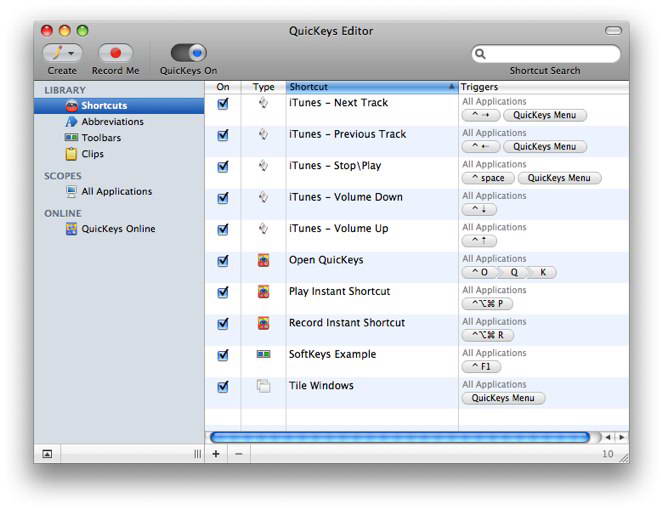Click type icon for iTunes - Volume Down
This screenshot has height=510, width=663.
[x=263, y=197]
